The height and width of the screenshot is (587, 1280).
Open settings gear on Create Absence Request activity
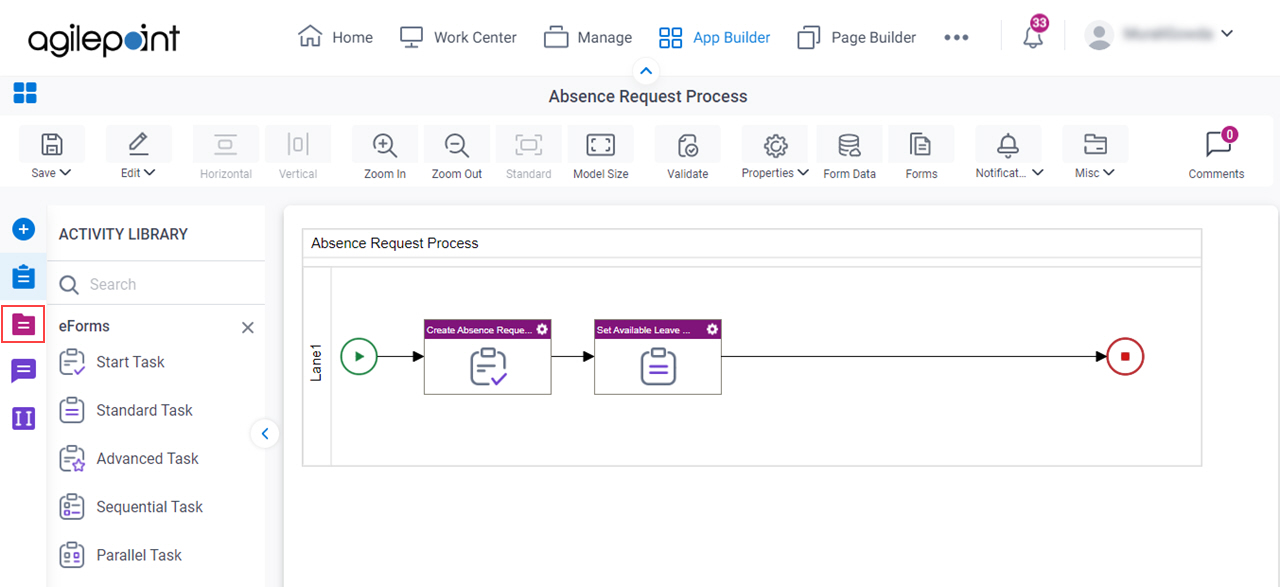point(542,329)
